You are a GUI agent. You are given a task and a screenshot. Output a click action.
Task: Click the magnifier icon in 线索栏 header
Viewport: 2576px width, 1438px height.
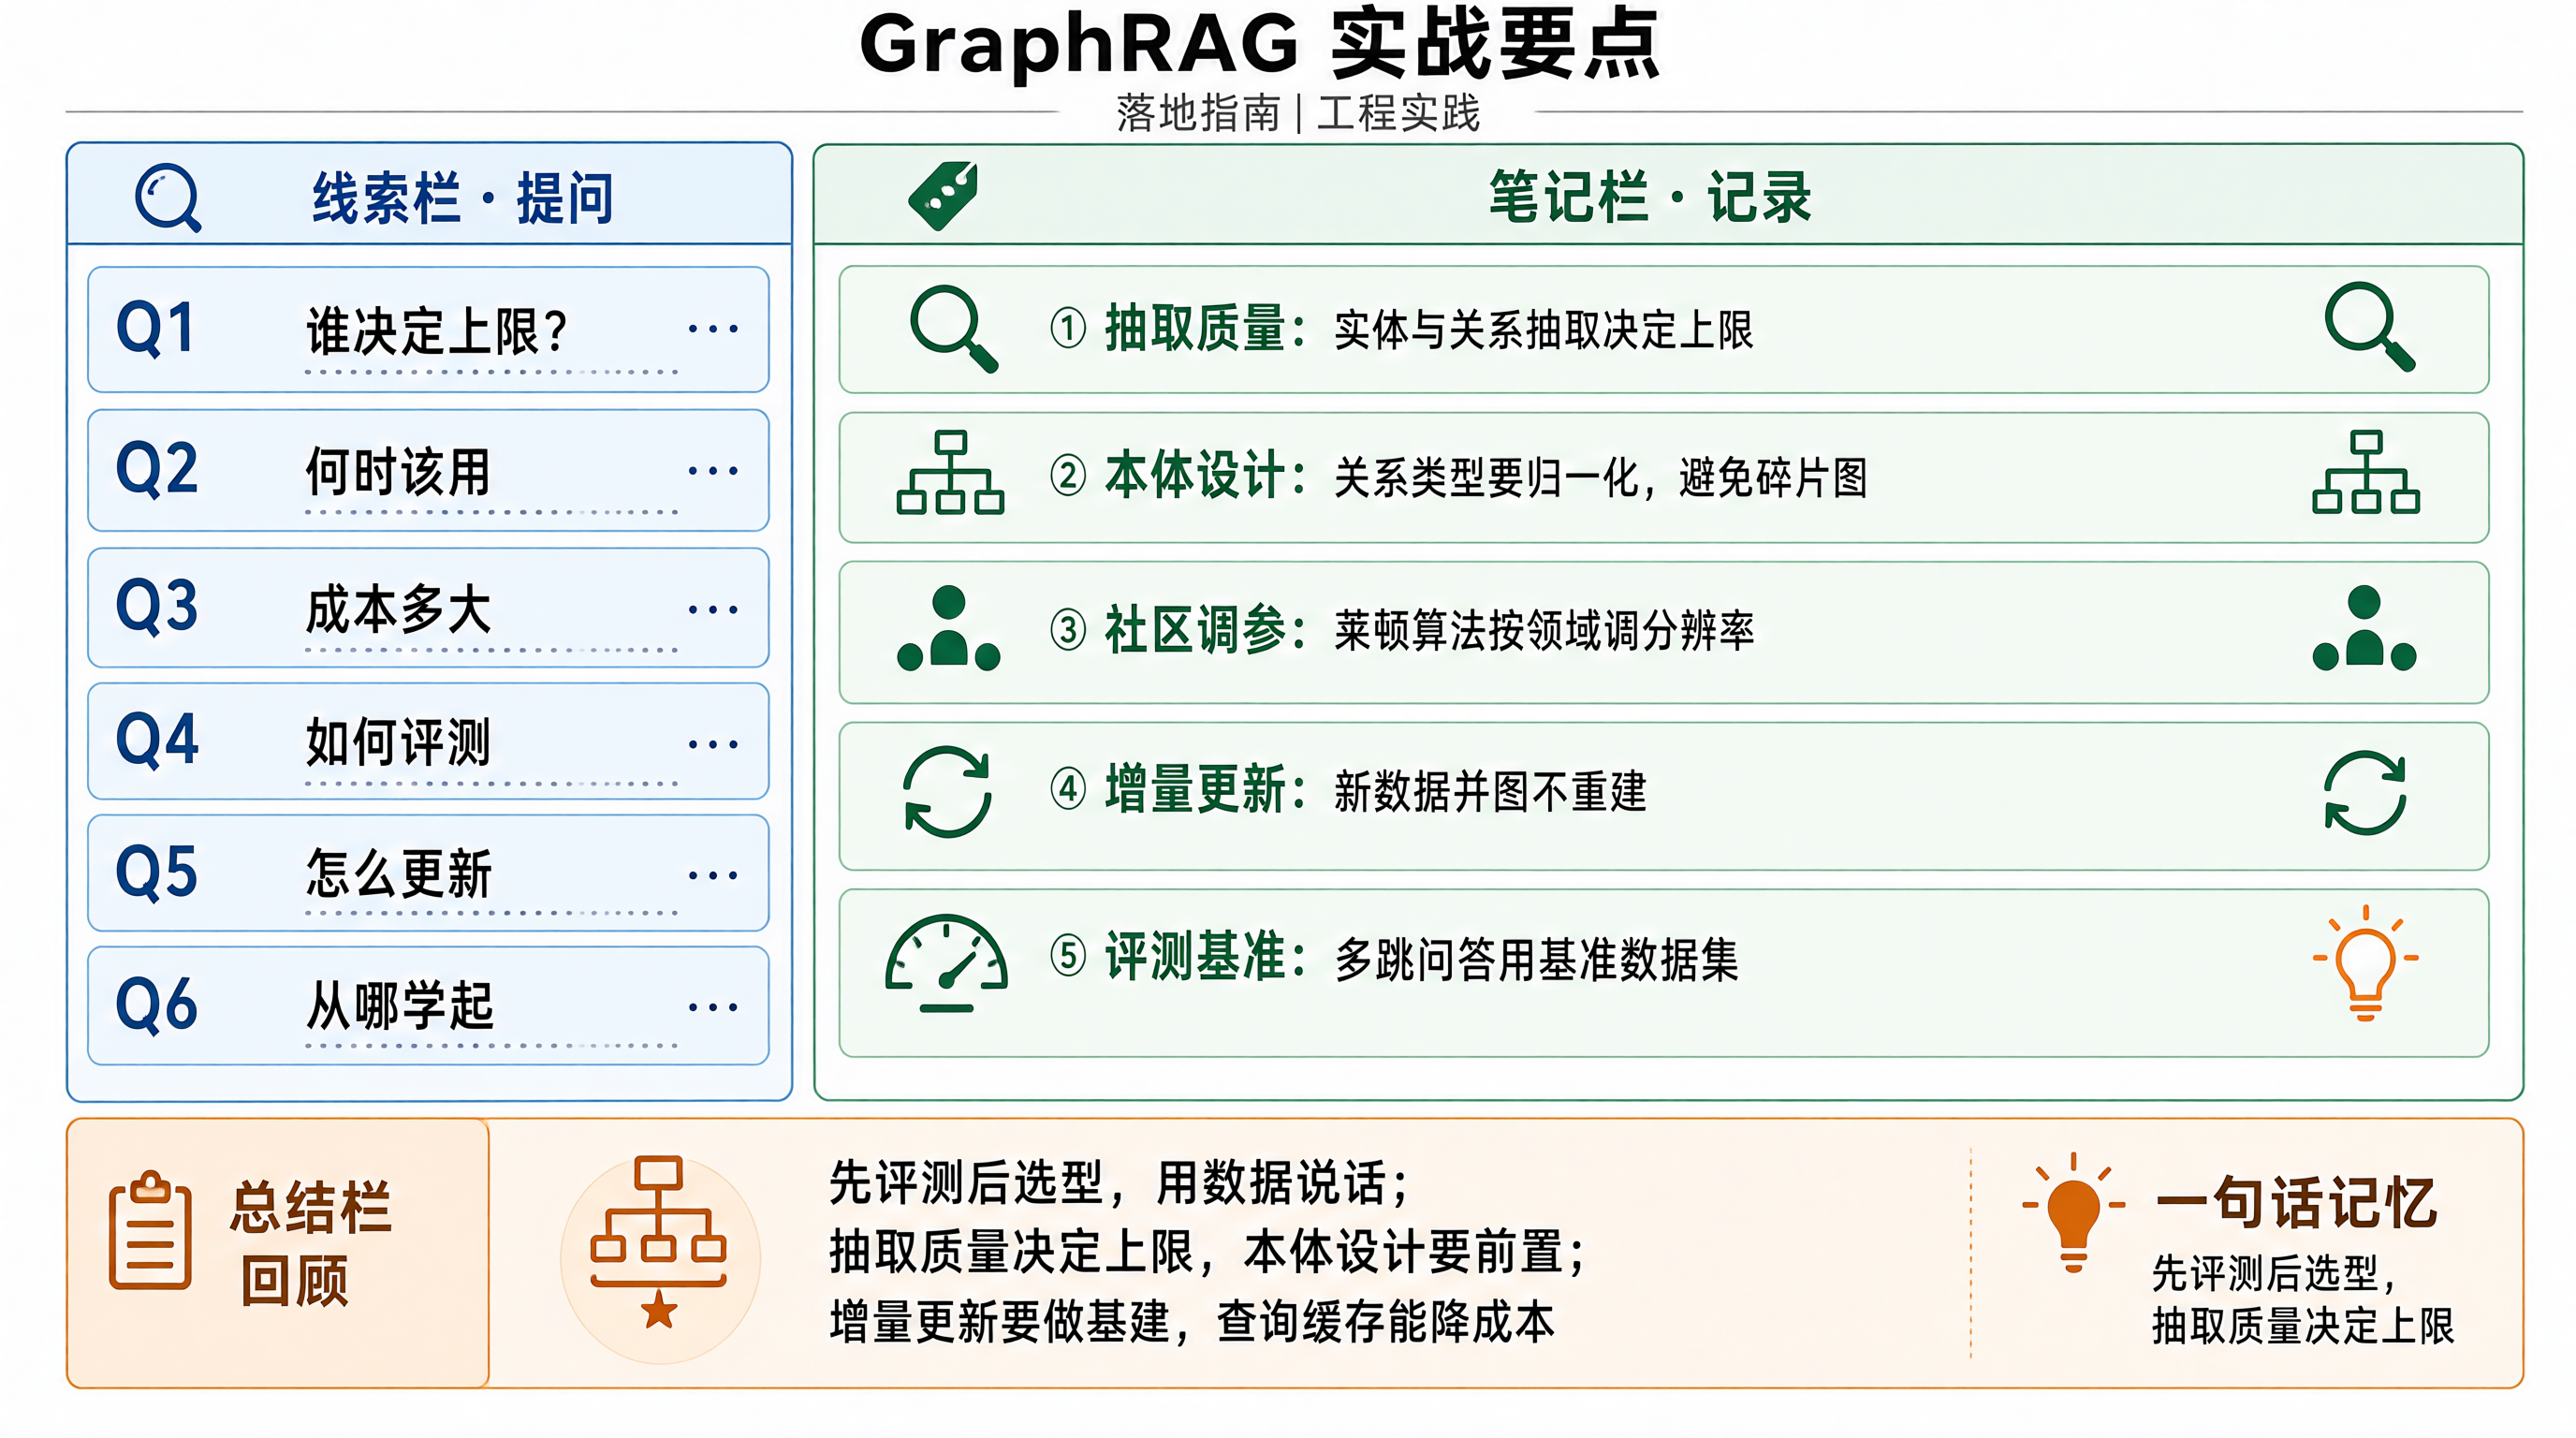tap(168, 198)
